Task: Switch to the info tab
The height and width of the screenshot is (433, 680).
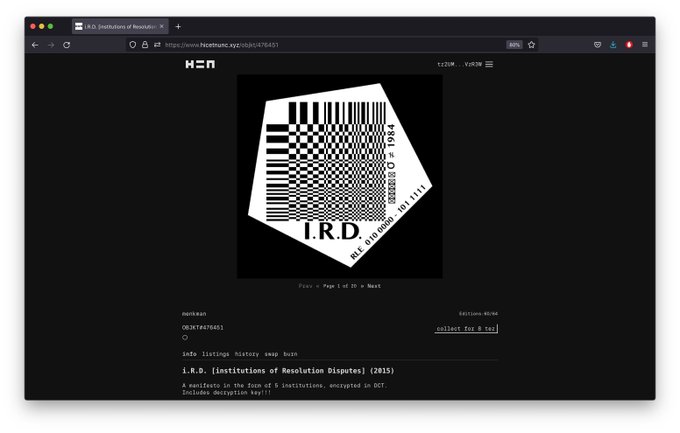Action: click(189, 354)
